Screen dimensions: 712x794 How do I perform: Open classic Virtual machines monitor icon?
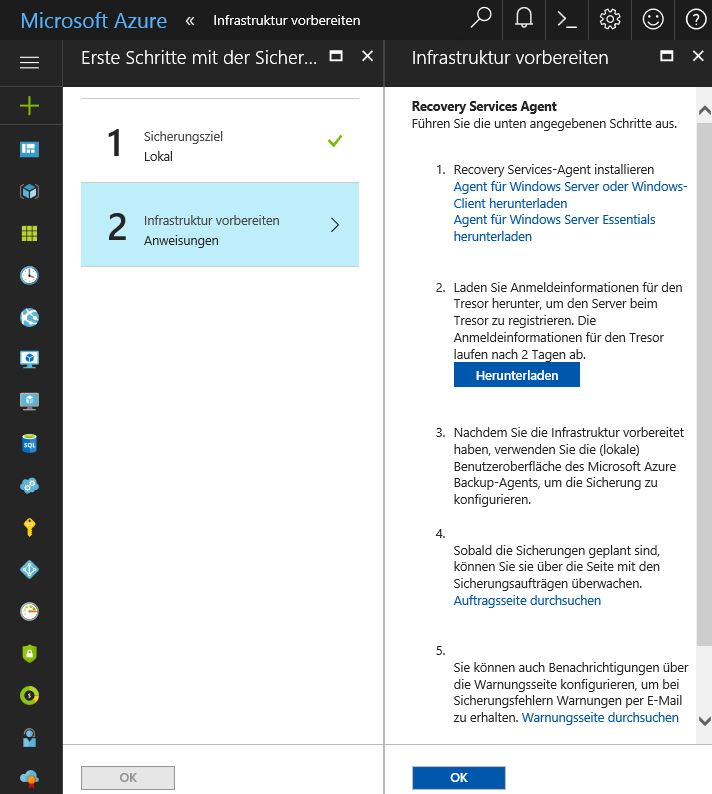(x=29, y=360)
